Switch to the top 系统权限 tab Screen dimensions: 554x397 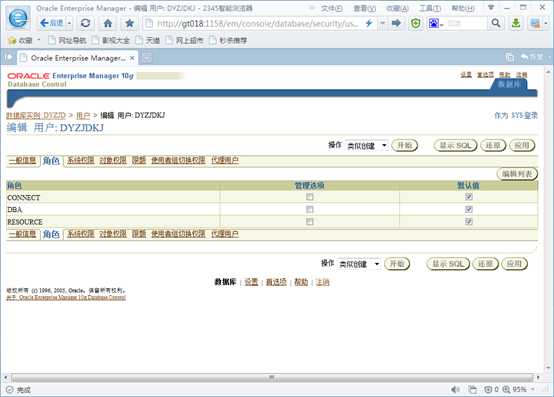tap(81, 160)
